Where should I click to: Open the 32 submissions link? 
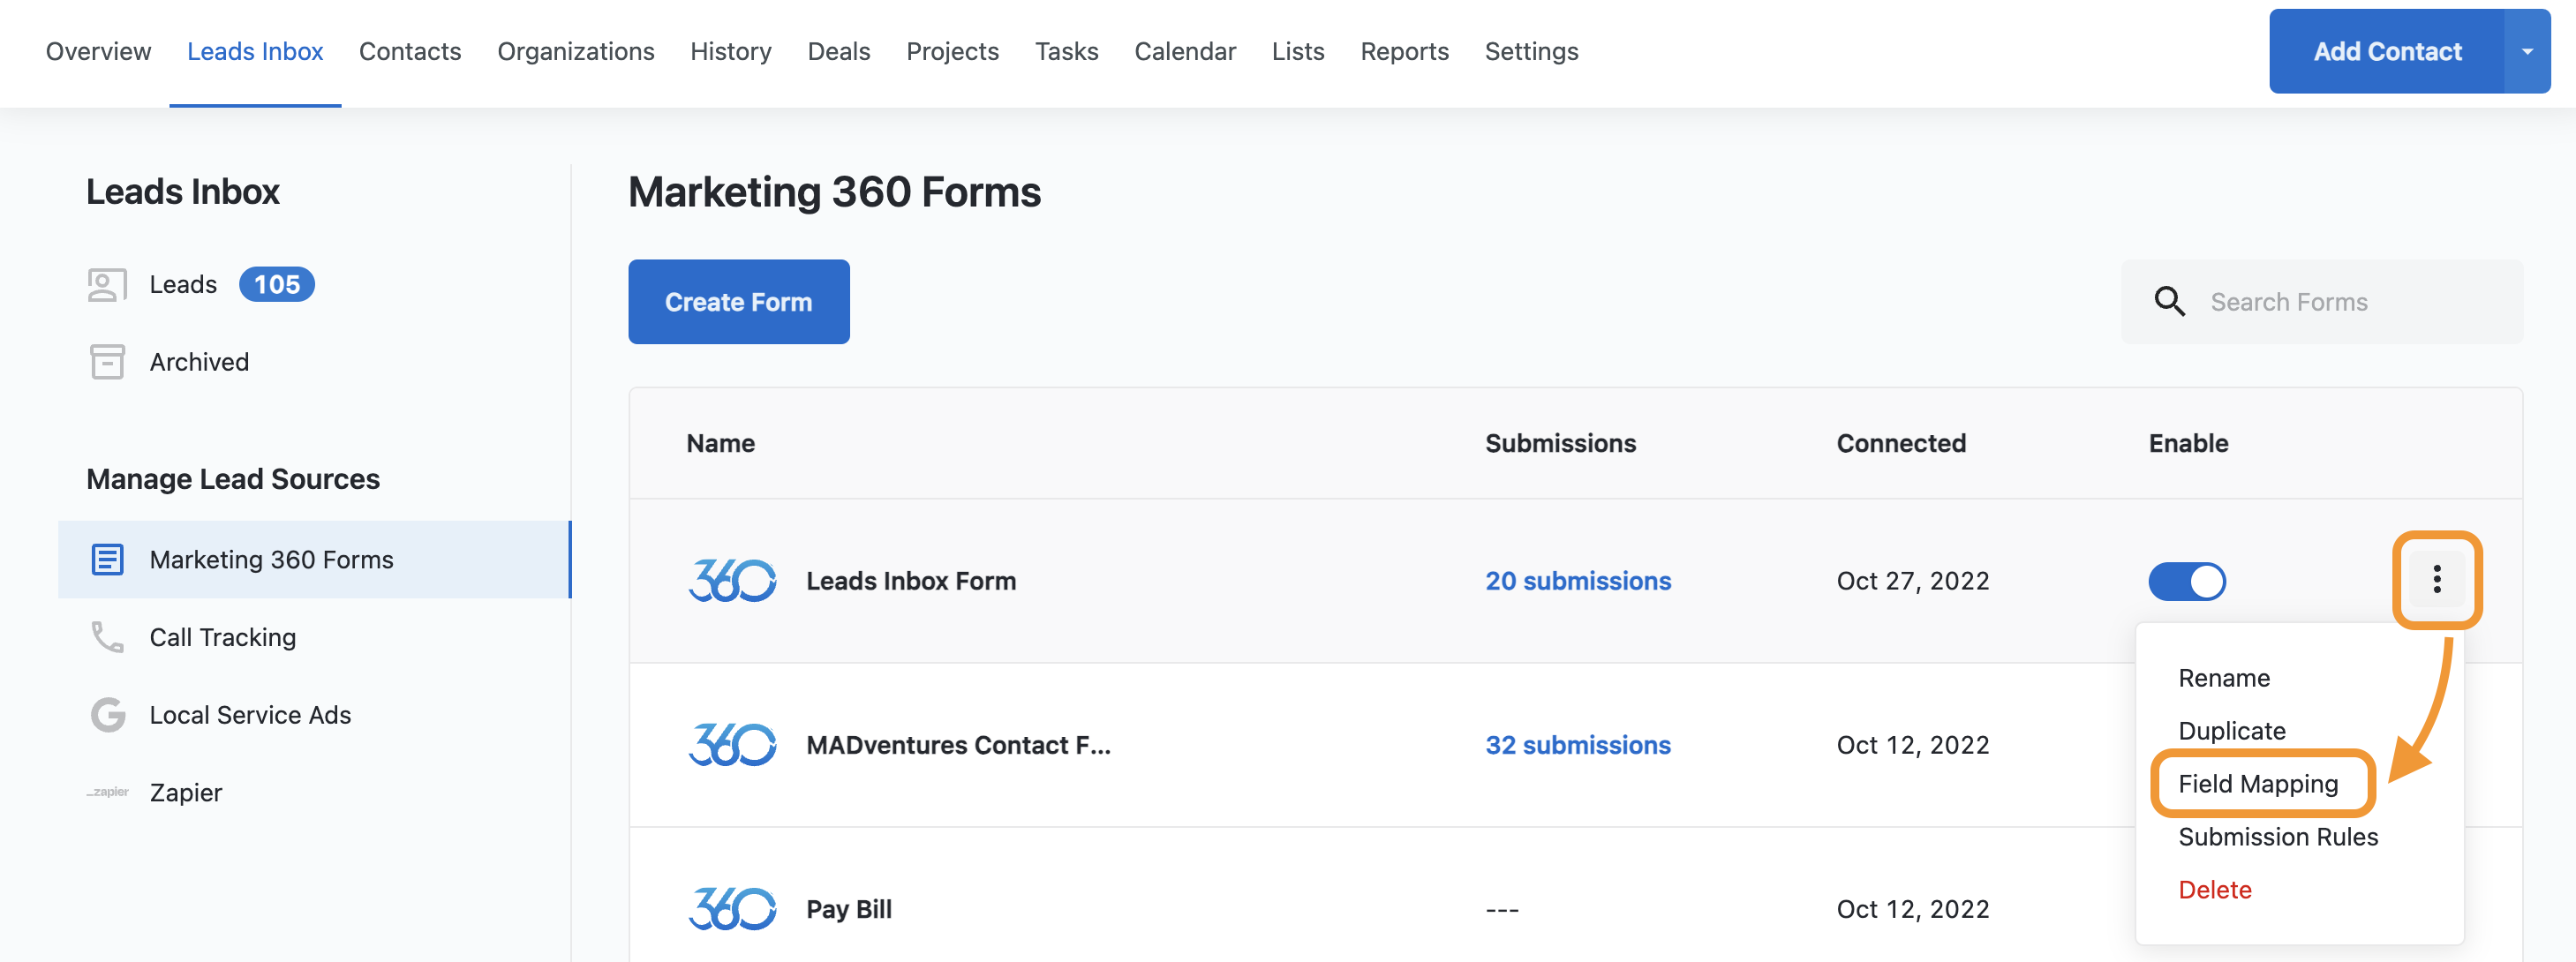pyautogui.click(x=1577, y=745)
